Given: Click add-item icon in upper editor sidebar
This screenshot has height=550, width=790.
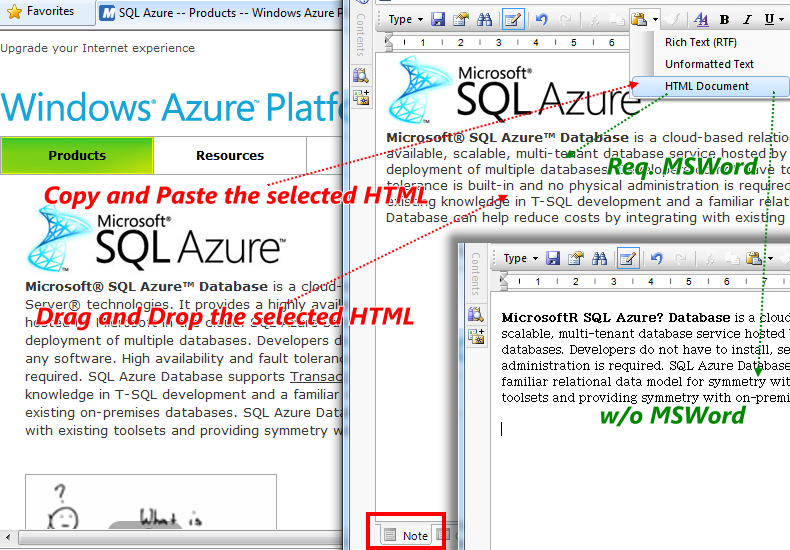Looking at the screenshot, I should click(x=361, y=97).
